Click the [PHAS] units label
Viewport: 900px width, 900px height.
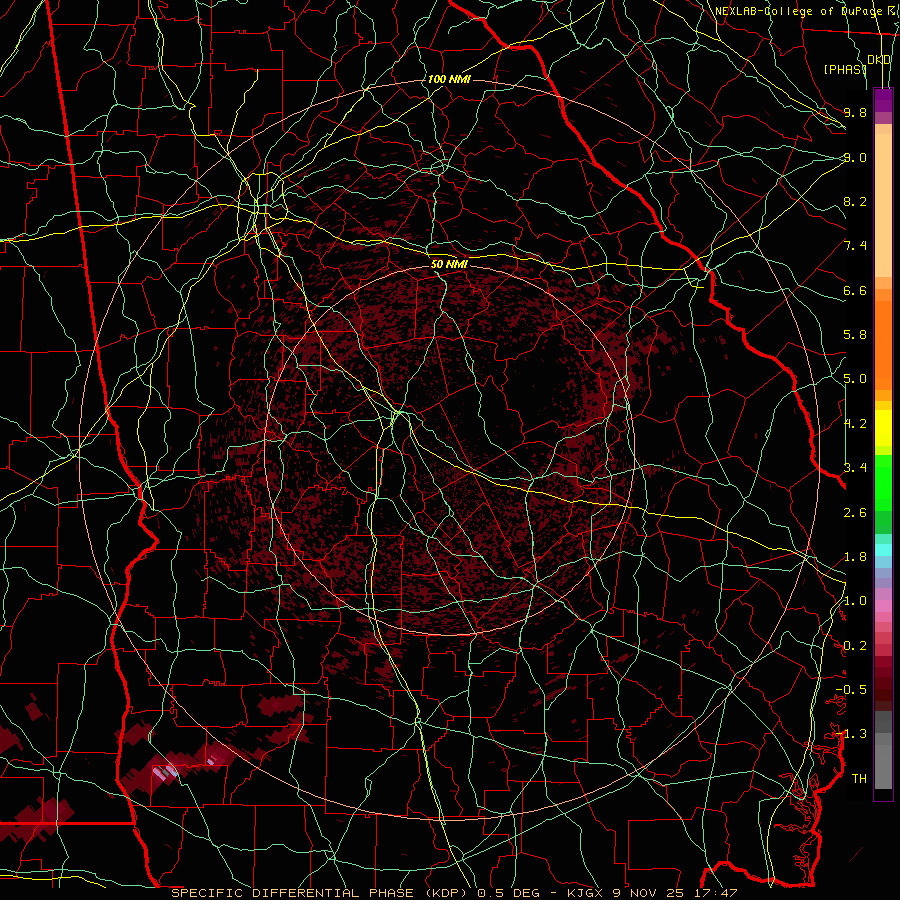pos(845,69)
